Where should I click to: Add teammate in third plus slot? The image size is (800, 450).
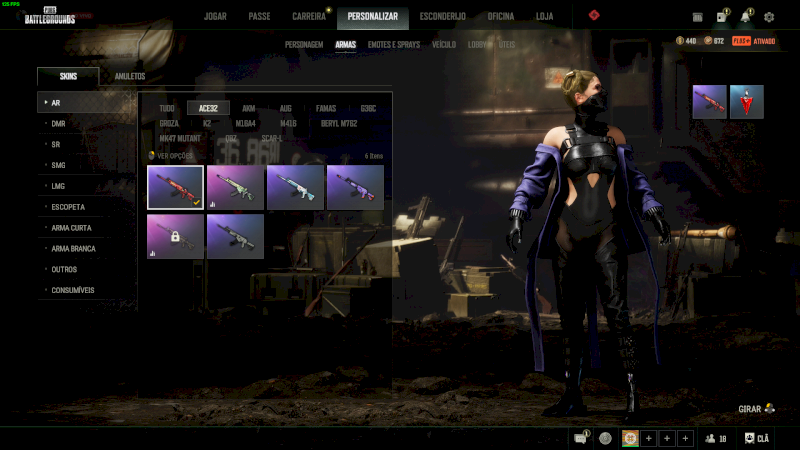pos(685,438)
